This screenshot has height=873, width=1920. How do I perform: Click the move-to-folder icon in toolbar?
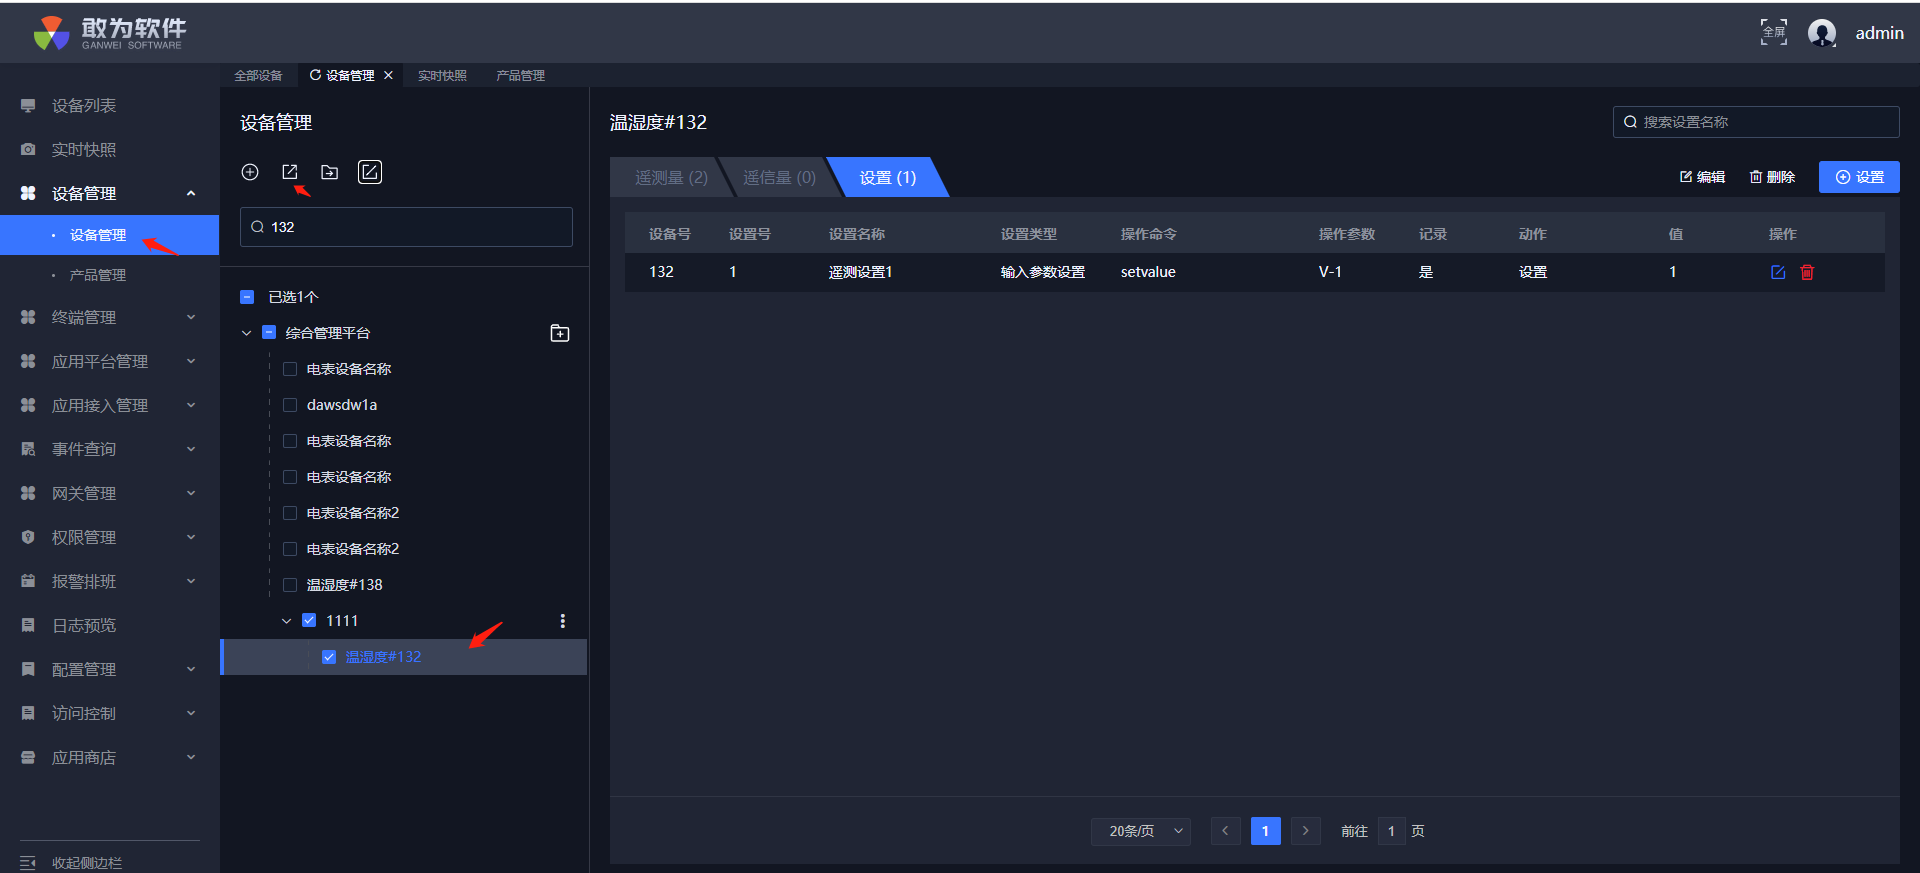tap(329, 172)
